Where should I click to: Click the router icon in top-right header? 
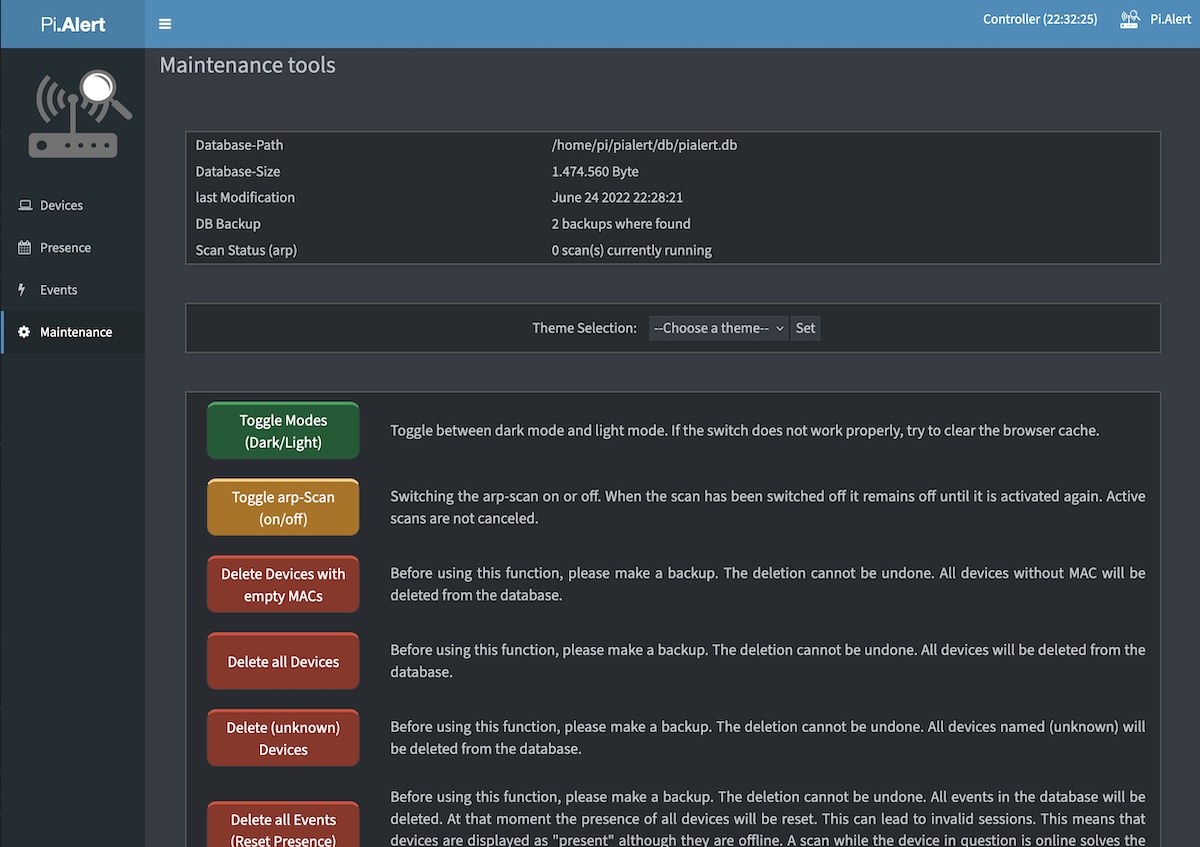click(x=1130, y=20)
